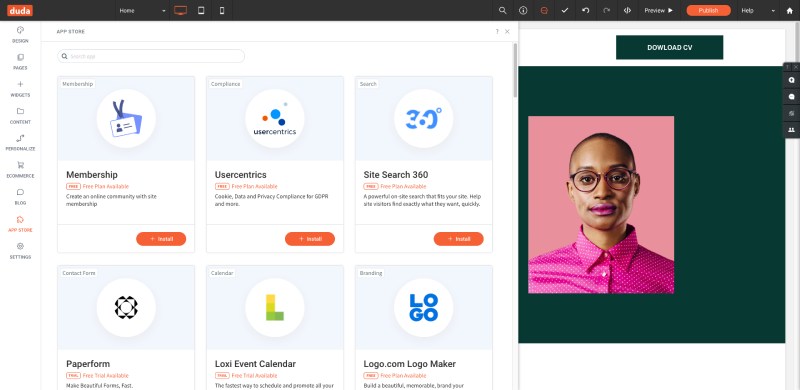Click the layers icon on right toolbar

(792, 113)
